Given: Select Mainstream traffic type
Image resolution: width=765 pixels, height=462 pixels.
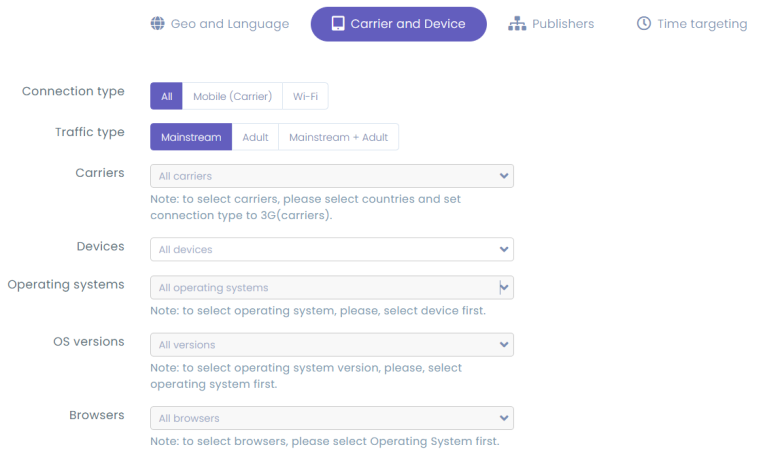Looking at the screenshot, I should click(x=191, y=137).
